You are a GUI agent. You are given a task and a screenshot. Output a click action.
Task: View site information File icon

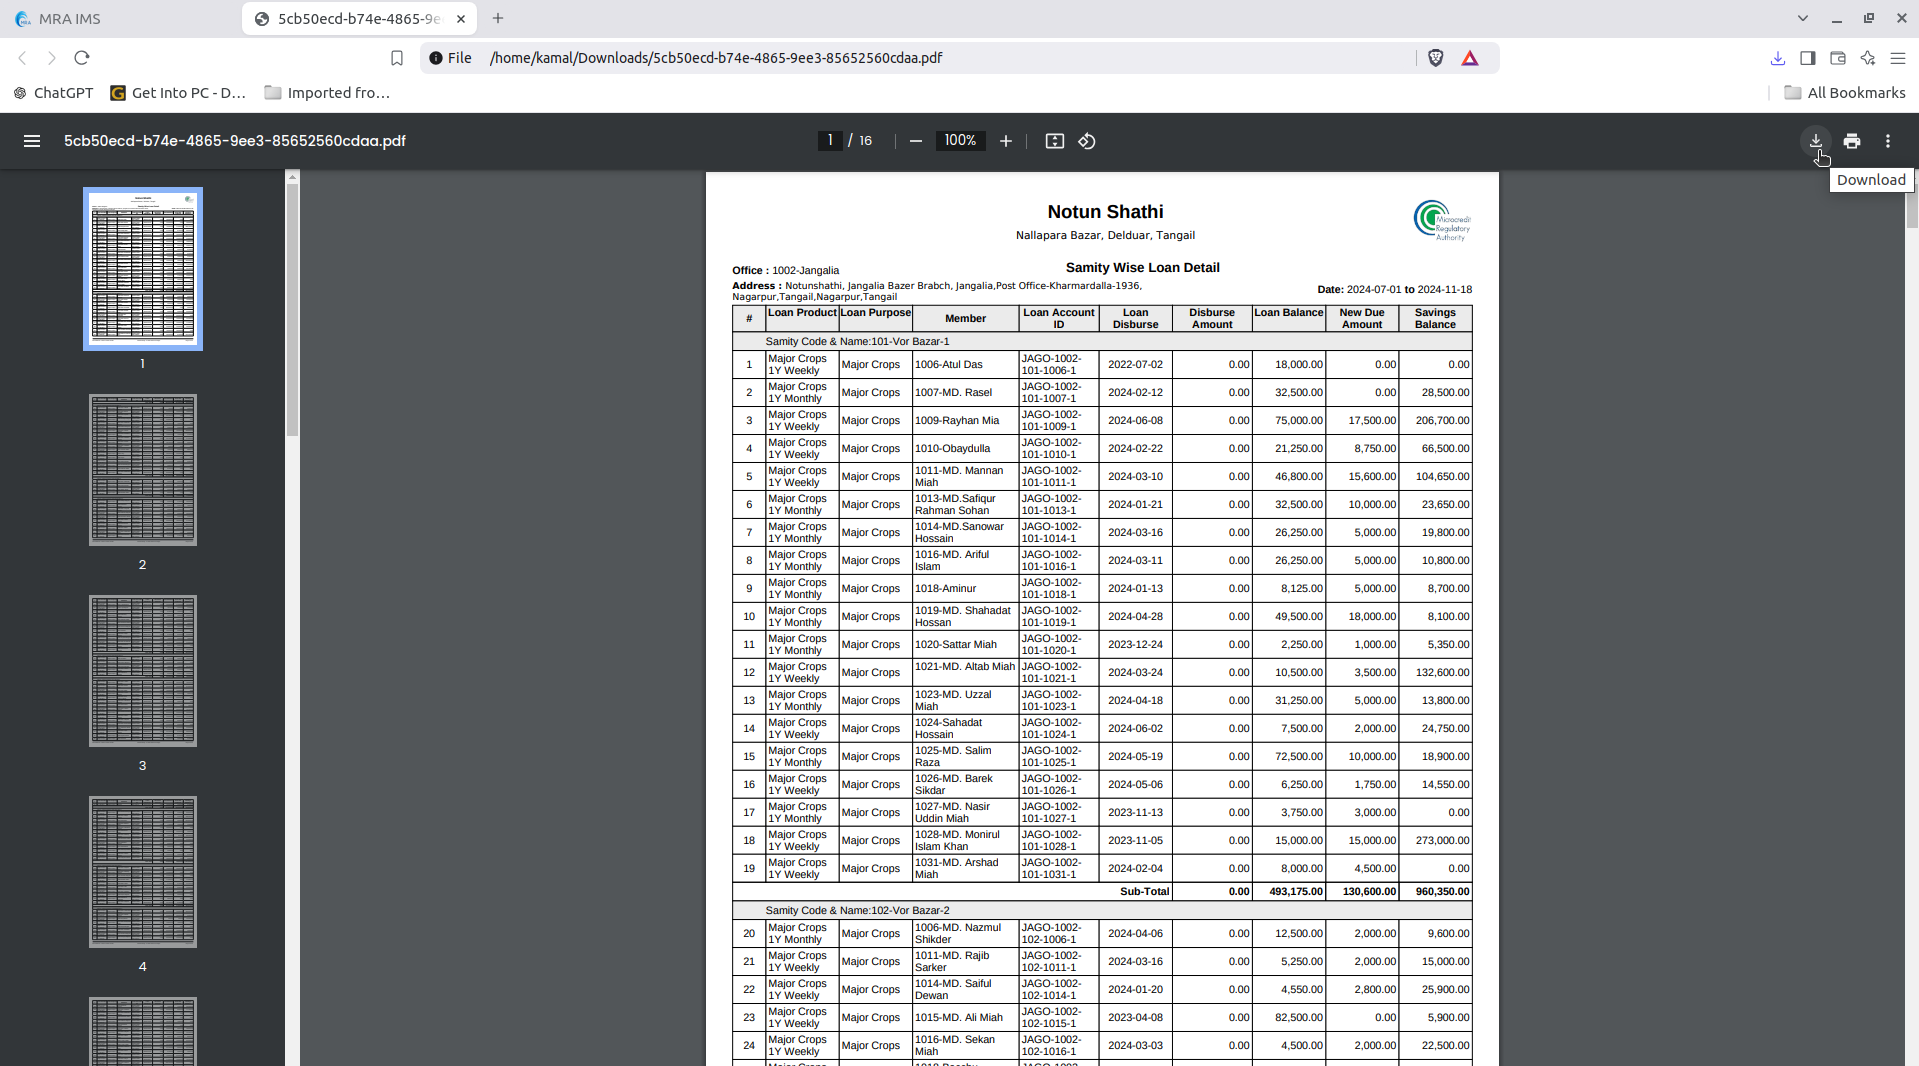click(x=450, y=58)
